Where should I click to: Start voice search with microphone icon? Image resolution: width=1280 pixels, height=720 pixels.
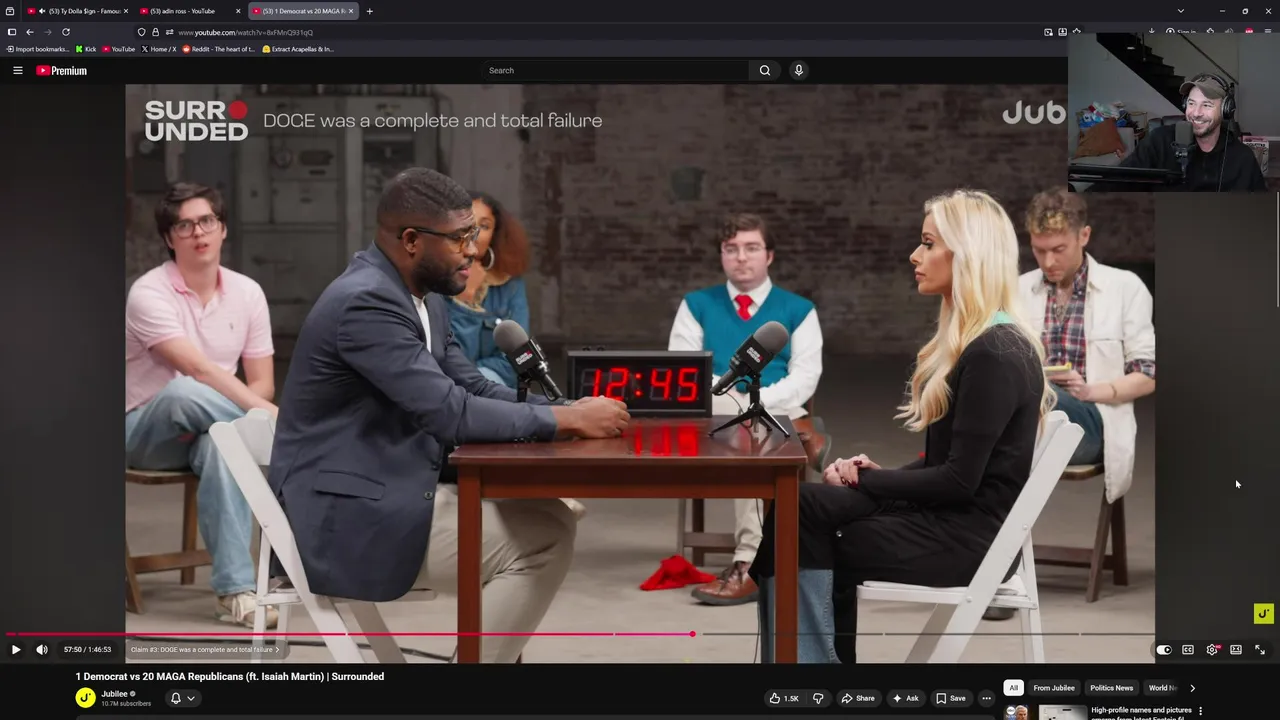(x=798, y=70)
